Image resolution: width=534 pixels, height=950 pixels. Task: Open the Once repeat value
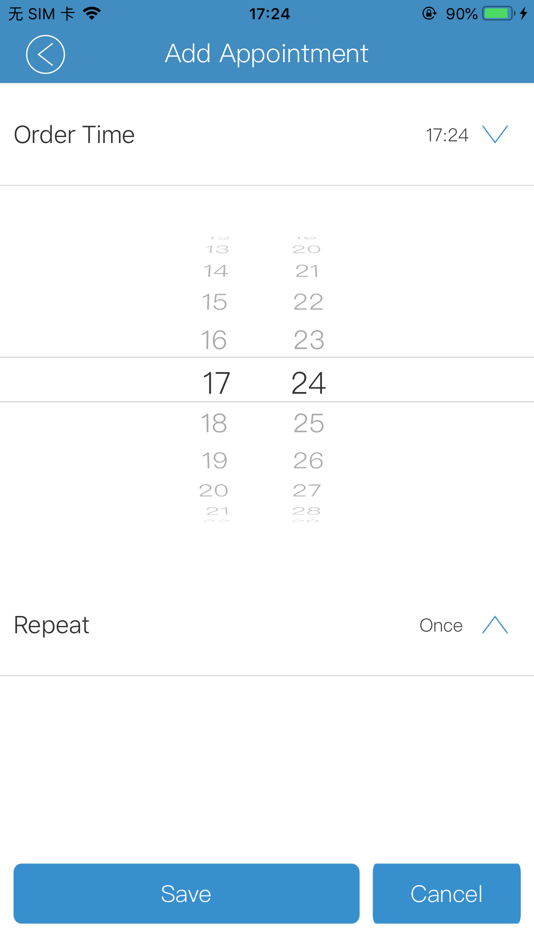click(x=441, y=625)
